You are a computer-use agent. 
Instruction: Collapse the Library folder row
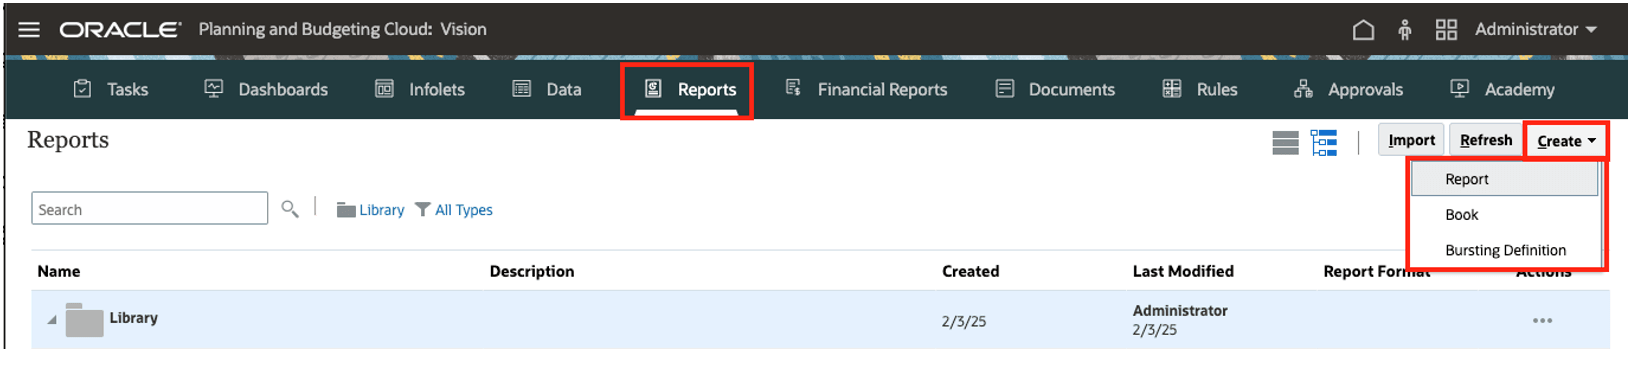point(51,320)
